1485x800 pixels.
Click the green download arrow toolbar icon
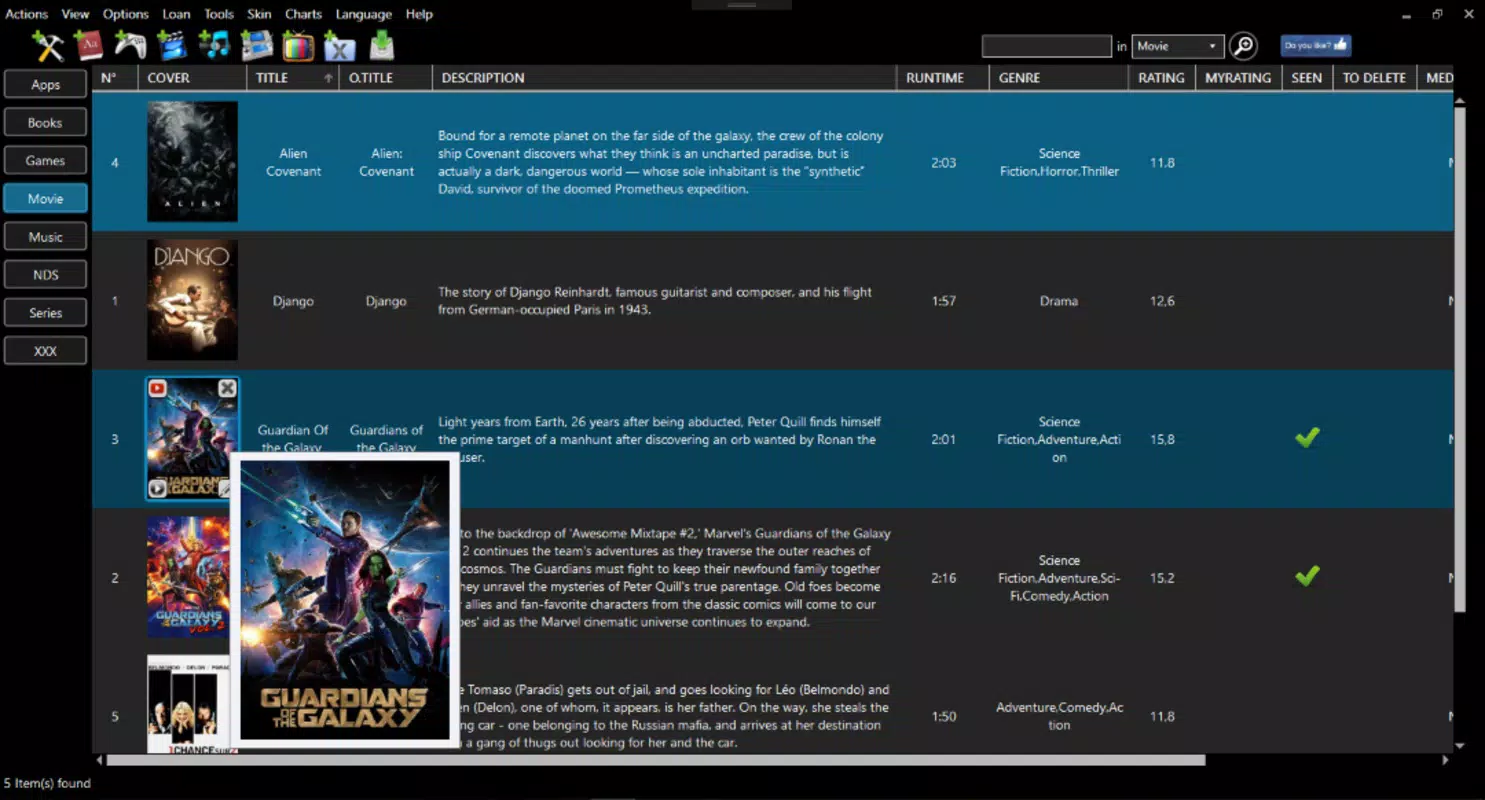382,46
